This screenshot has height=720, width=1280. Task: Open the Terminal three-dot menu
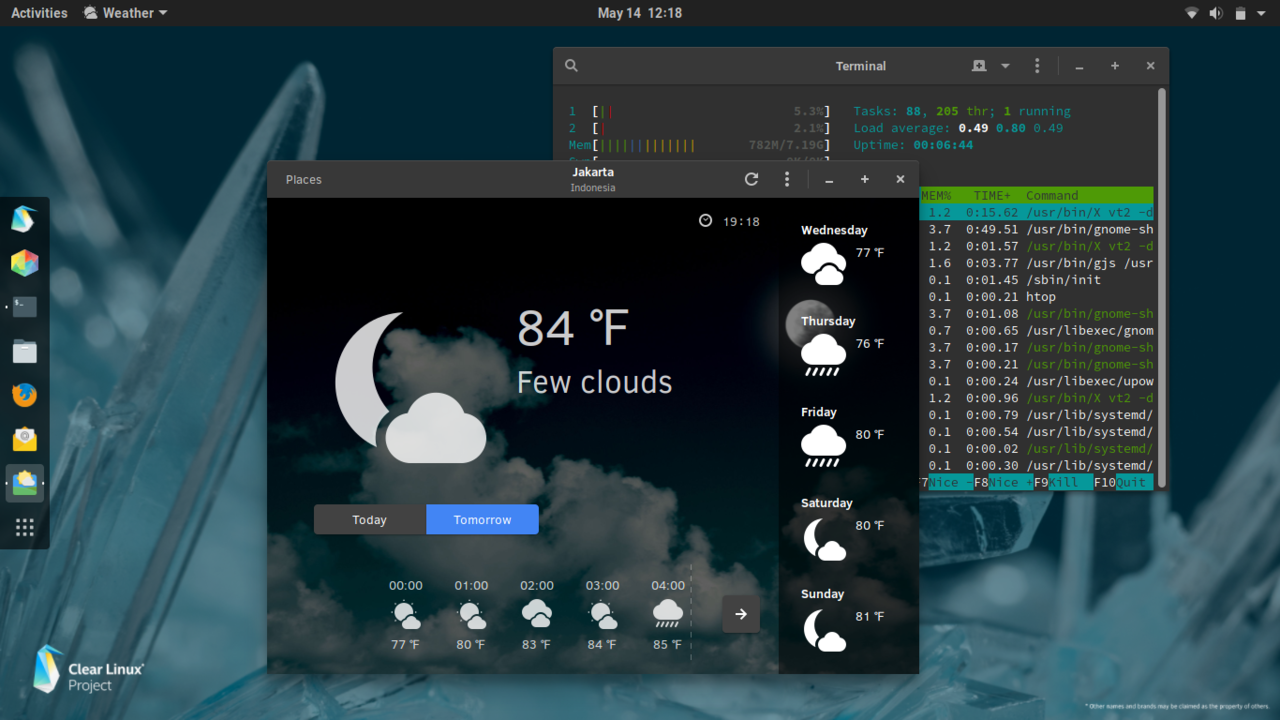(1037, 66)
